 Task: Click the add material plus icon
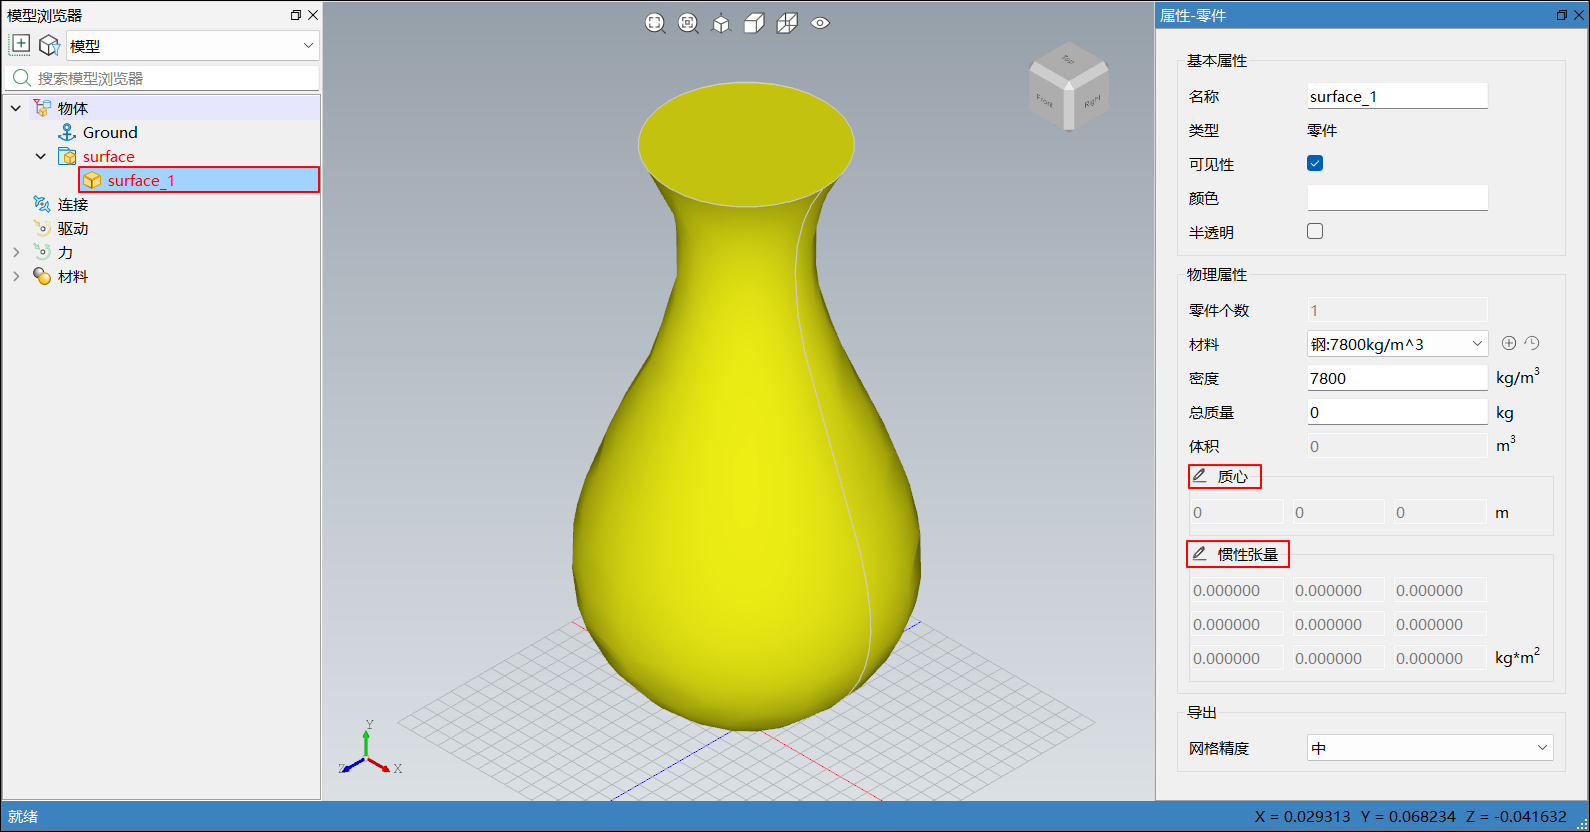1509,343
